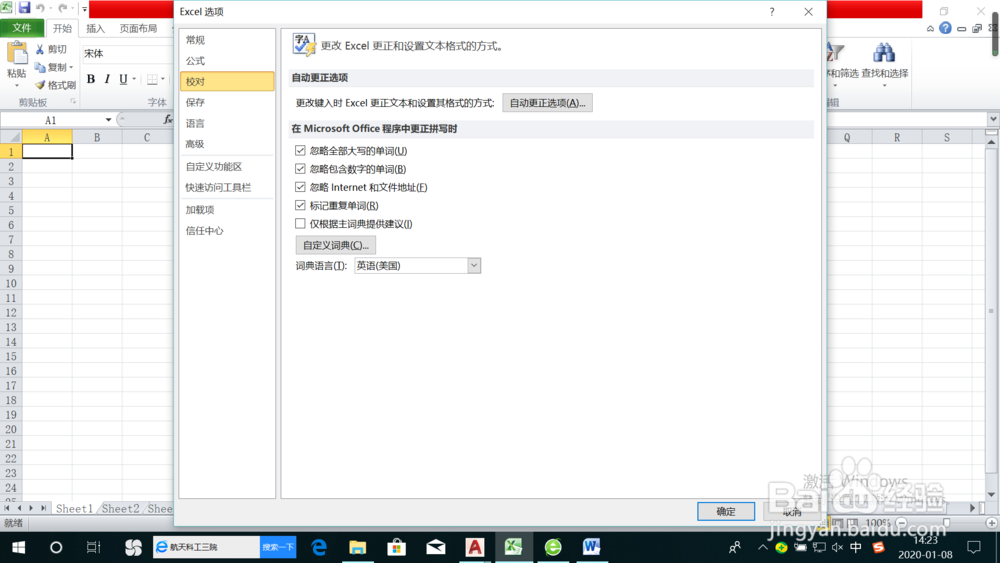Click the Redo icon in title bar
Image resolution: width=1000 pixels, height=563 pixels.
pyautogui.click(x=62, y=8)
